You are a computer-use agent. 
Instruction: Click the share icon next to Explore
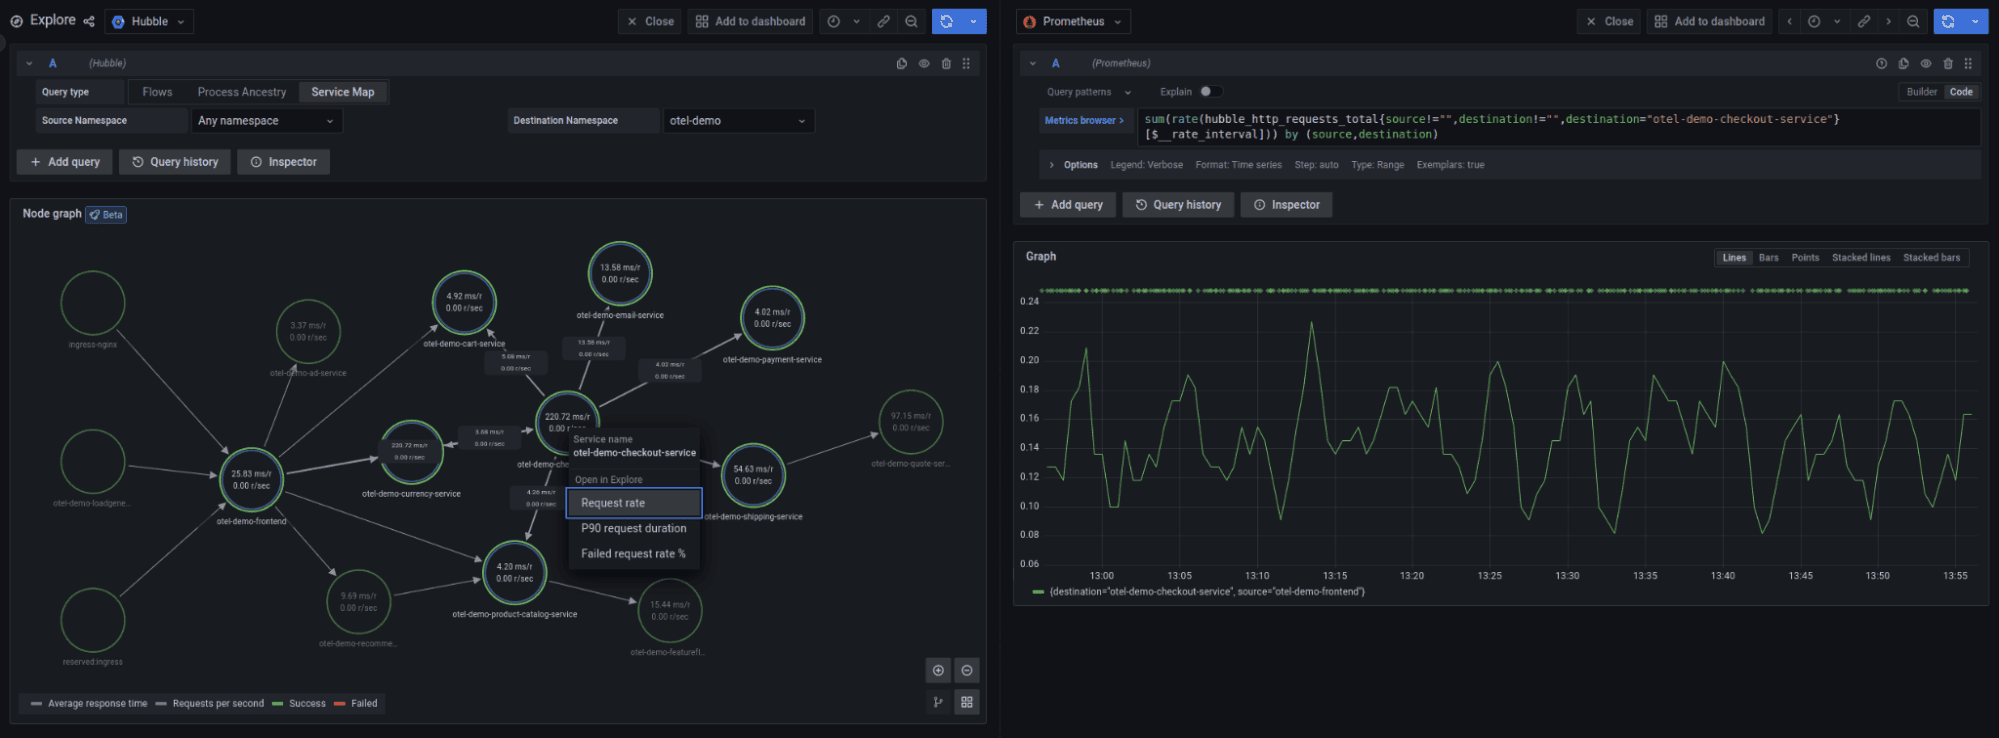89,21
